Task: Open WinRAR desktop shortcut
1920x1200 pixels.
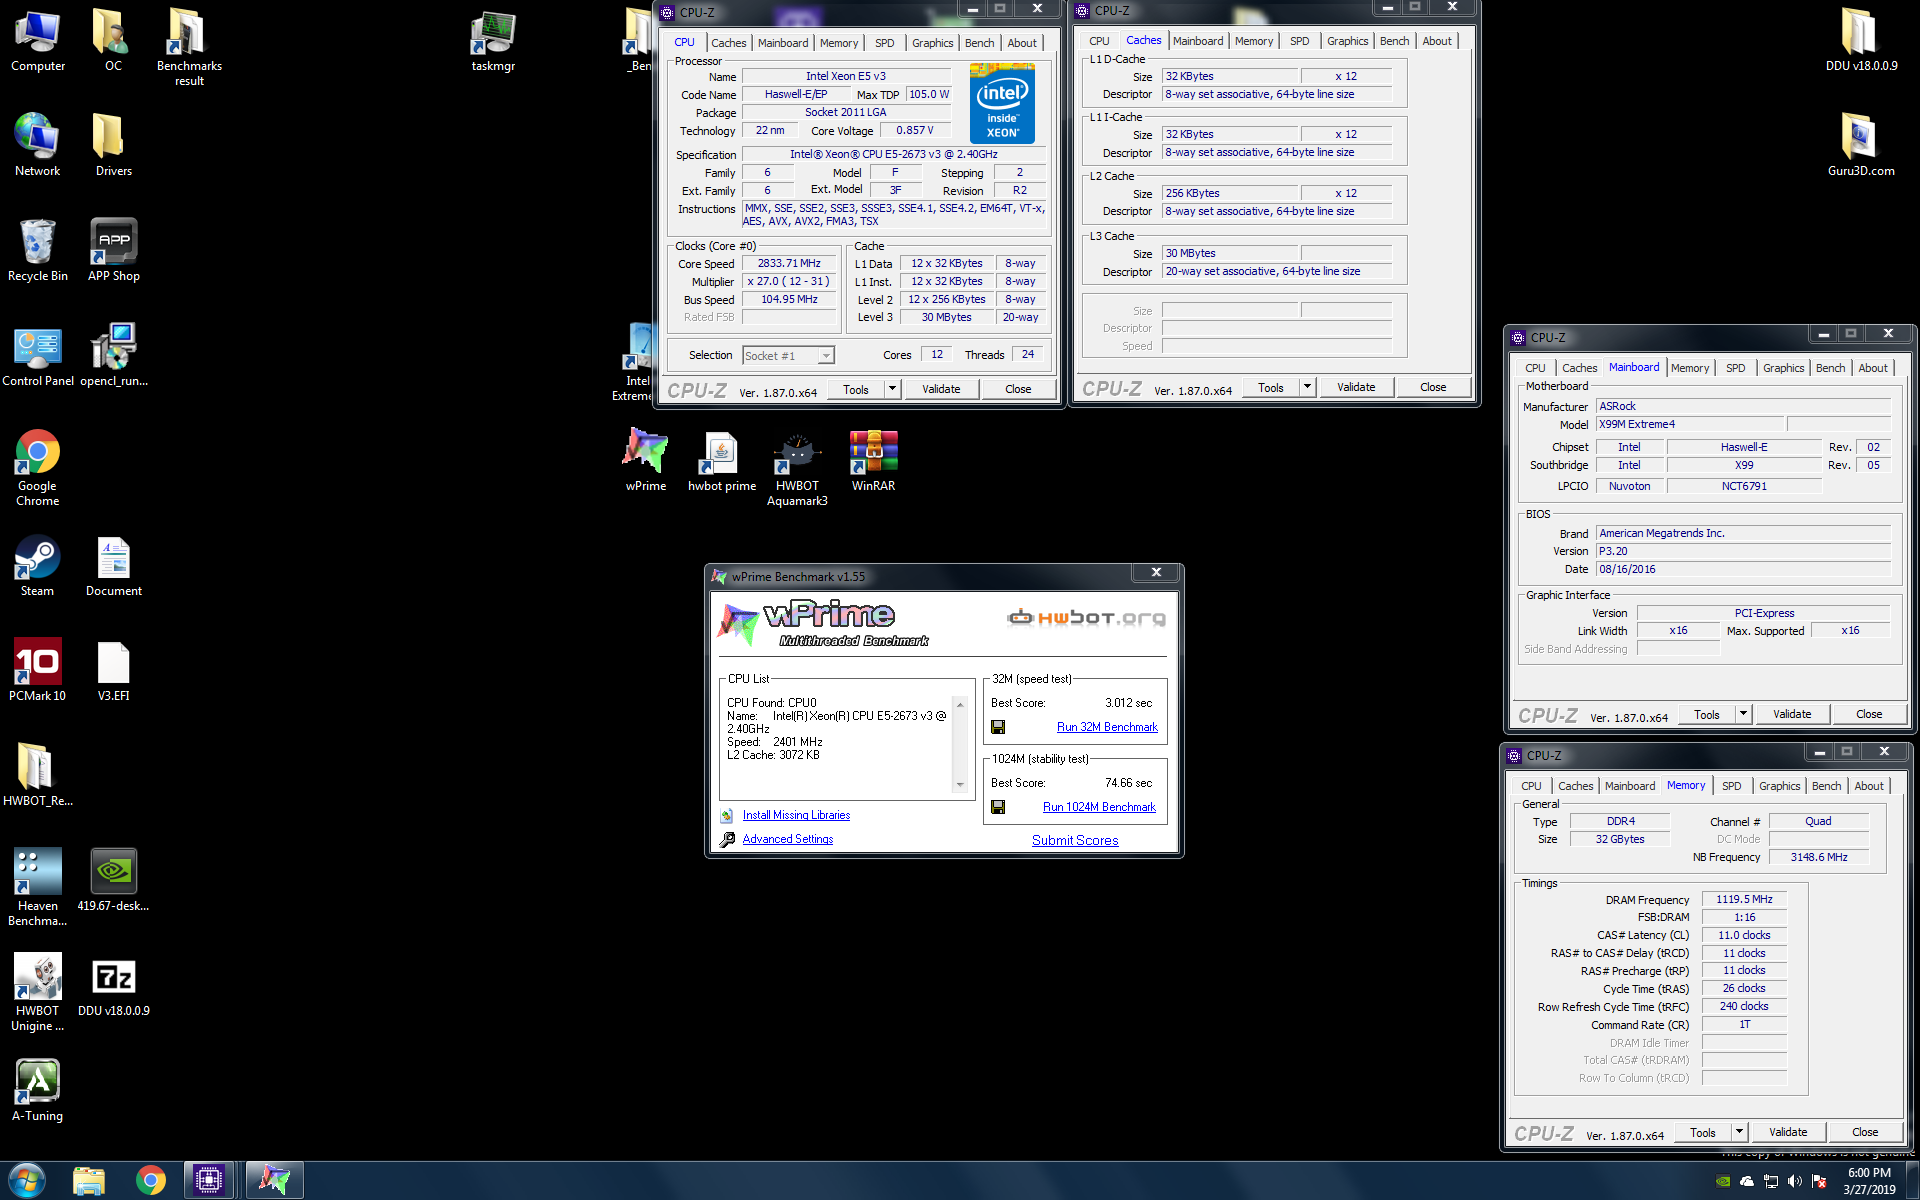Action: (x=873, y=460)
